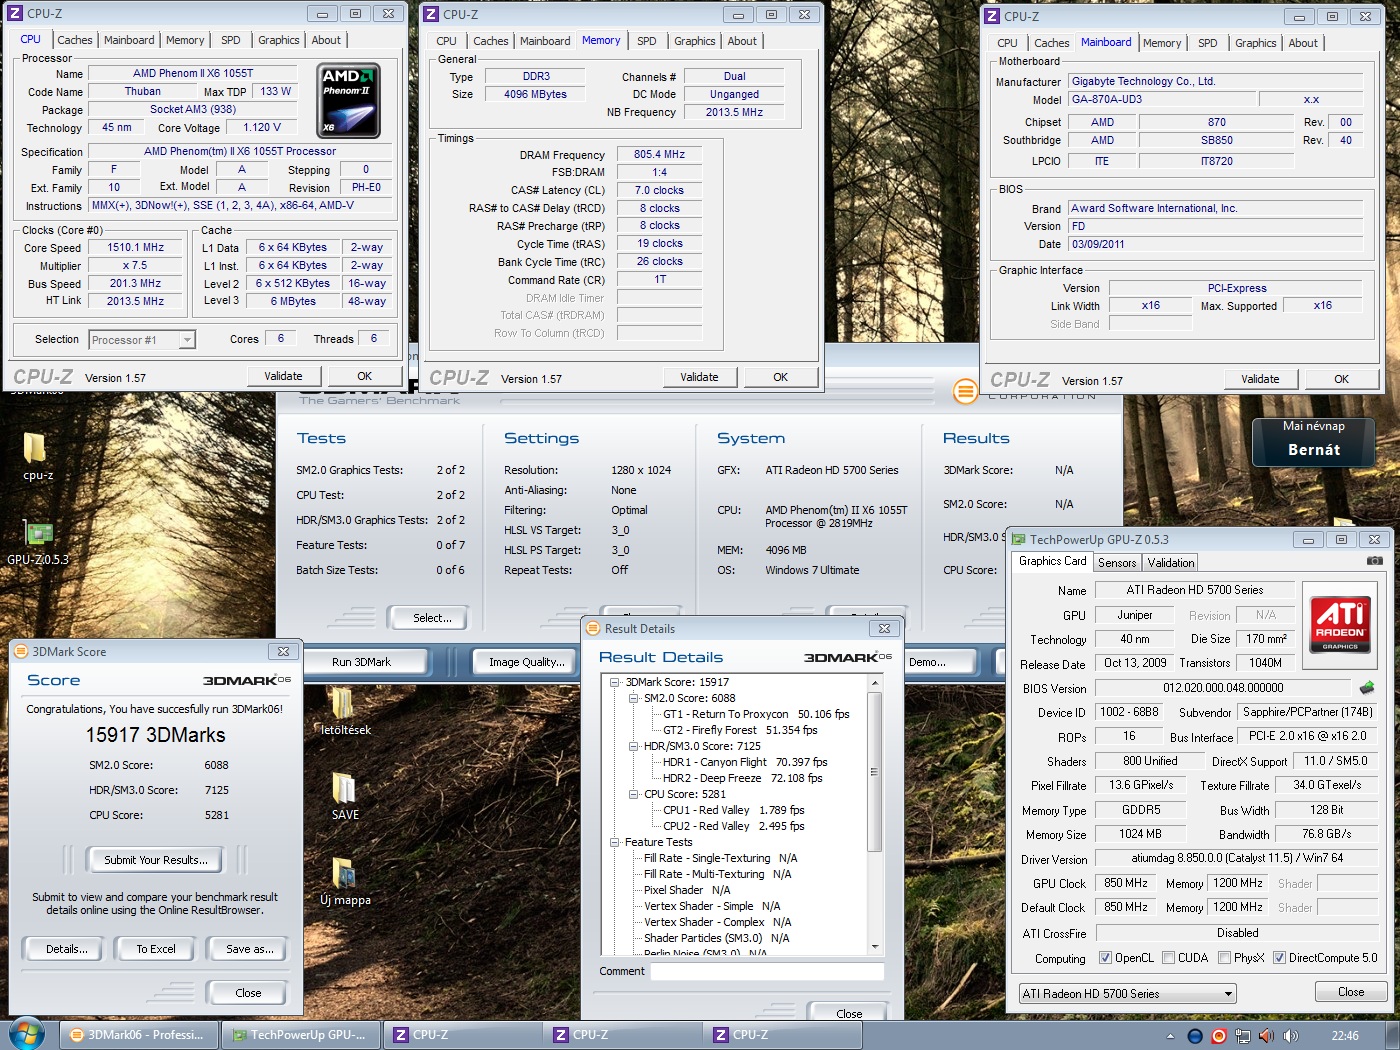Screen dimensions: 1400x1050
Task: Collapse the SM2.0 Score: 6088 node
Action: 634,698
